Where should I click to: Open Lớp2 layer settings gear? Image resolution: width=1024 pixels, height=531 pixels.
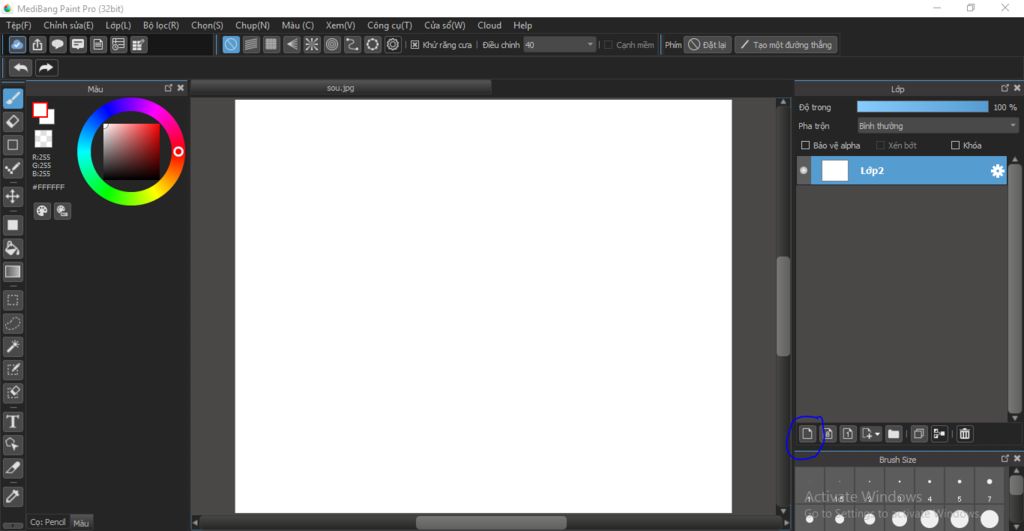click(x=997, y=170)
